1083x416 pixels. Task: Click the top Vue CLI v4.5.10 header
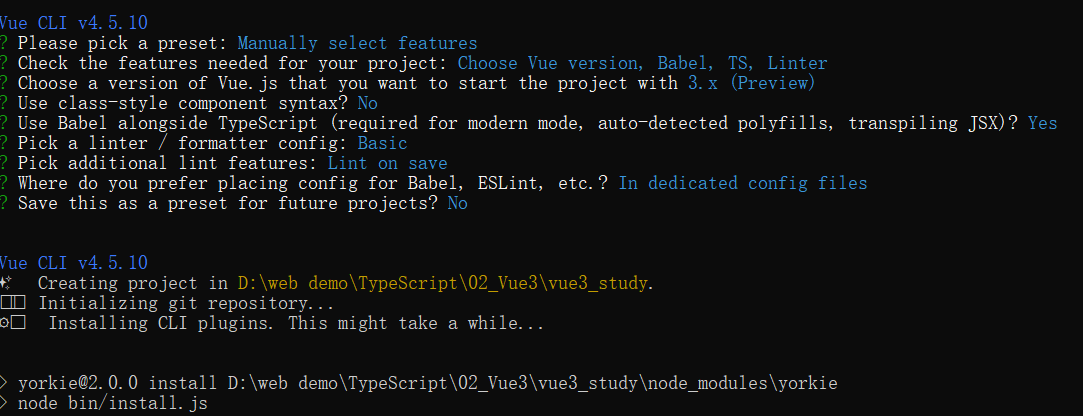tap(73, 23)
